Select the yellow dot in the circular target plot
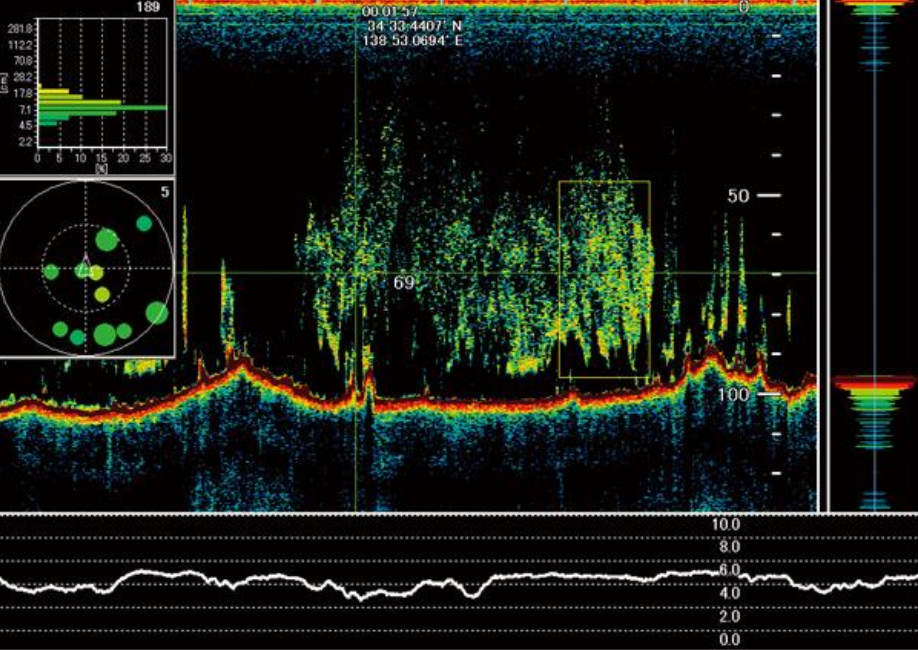The width and height of the screenshot is (918, 650). coord(101,295)
